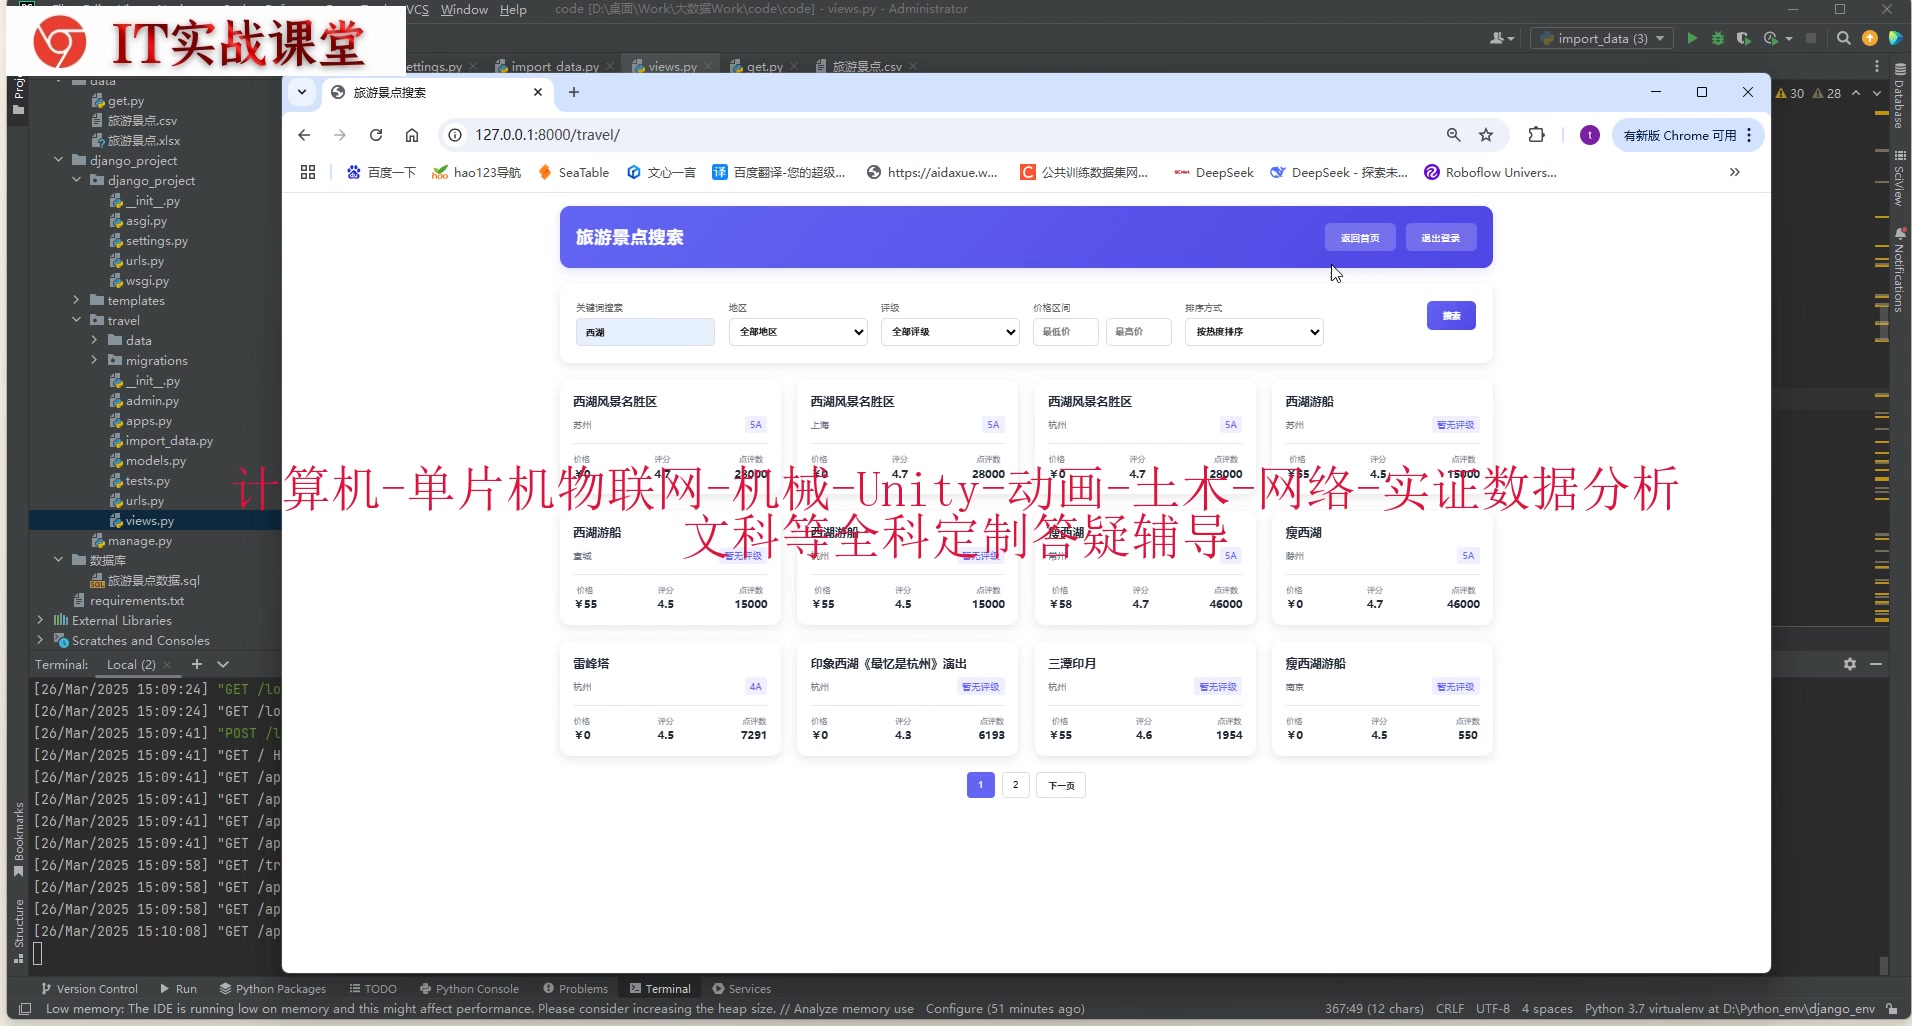Open a new Chrome tab
1912x1026 pixels.
[574, 92]
